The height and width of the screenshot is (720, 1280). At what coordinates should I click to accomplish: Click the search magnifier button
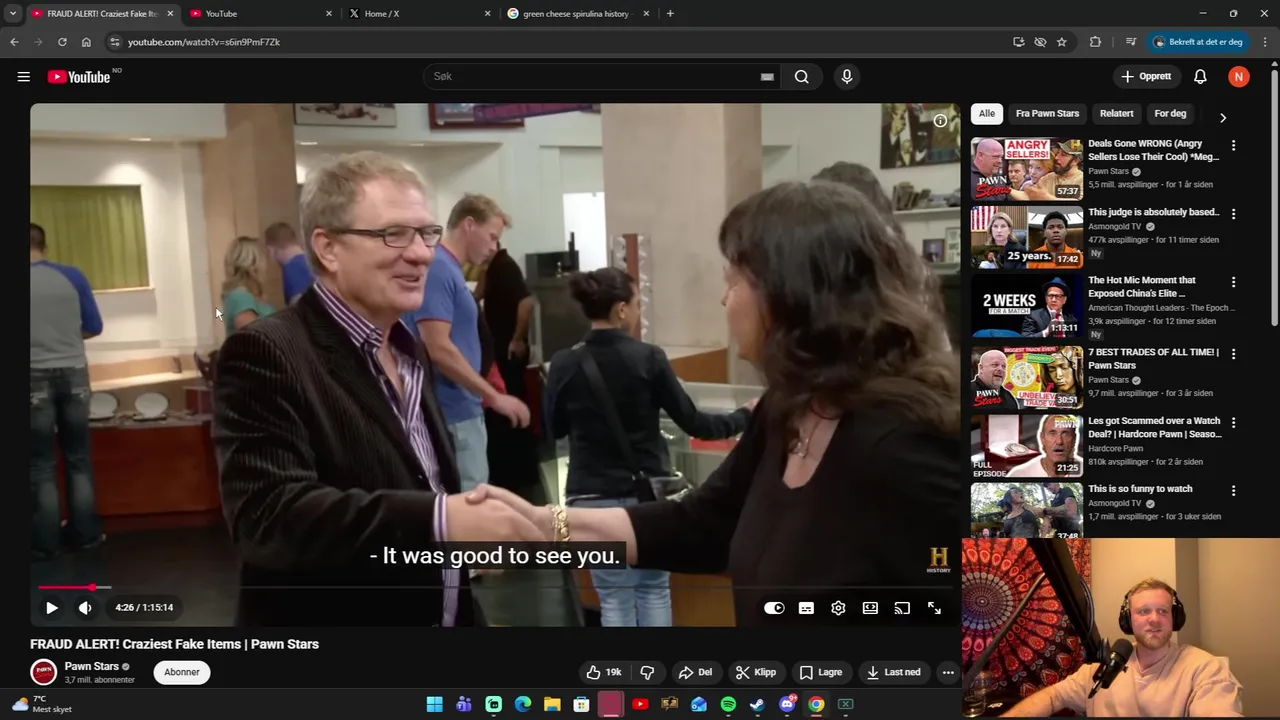802,77
